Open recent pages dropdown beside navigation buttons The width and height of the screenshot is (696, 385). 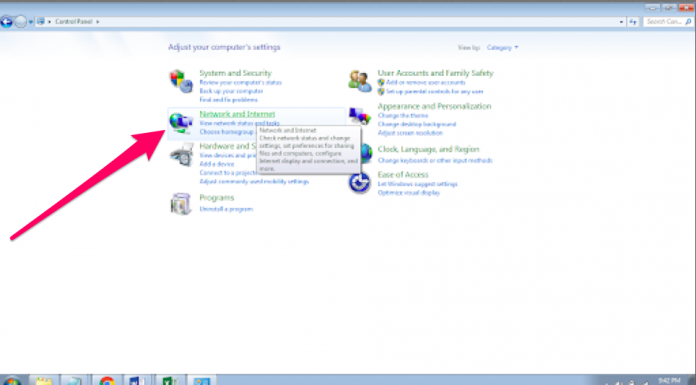coord(31,21)
